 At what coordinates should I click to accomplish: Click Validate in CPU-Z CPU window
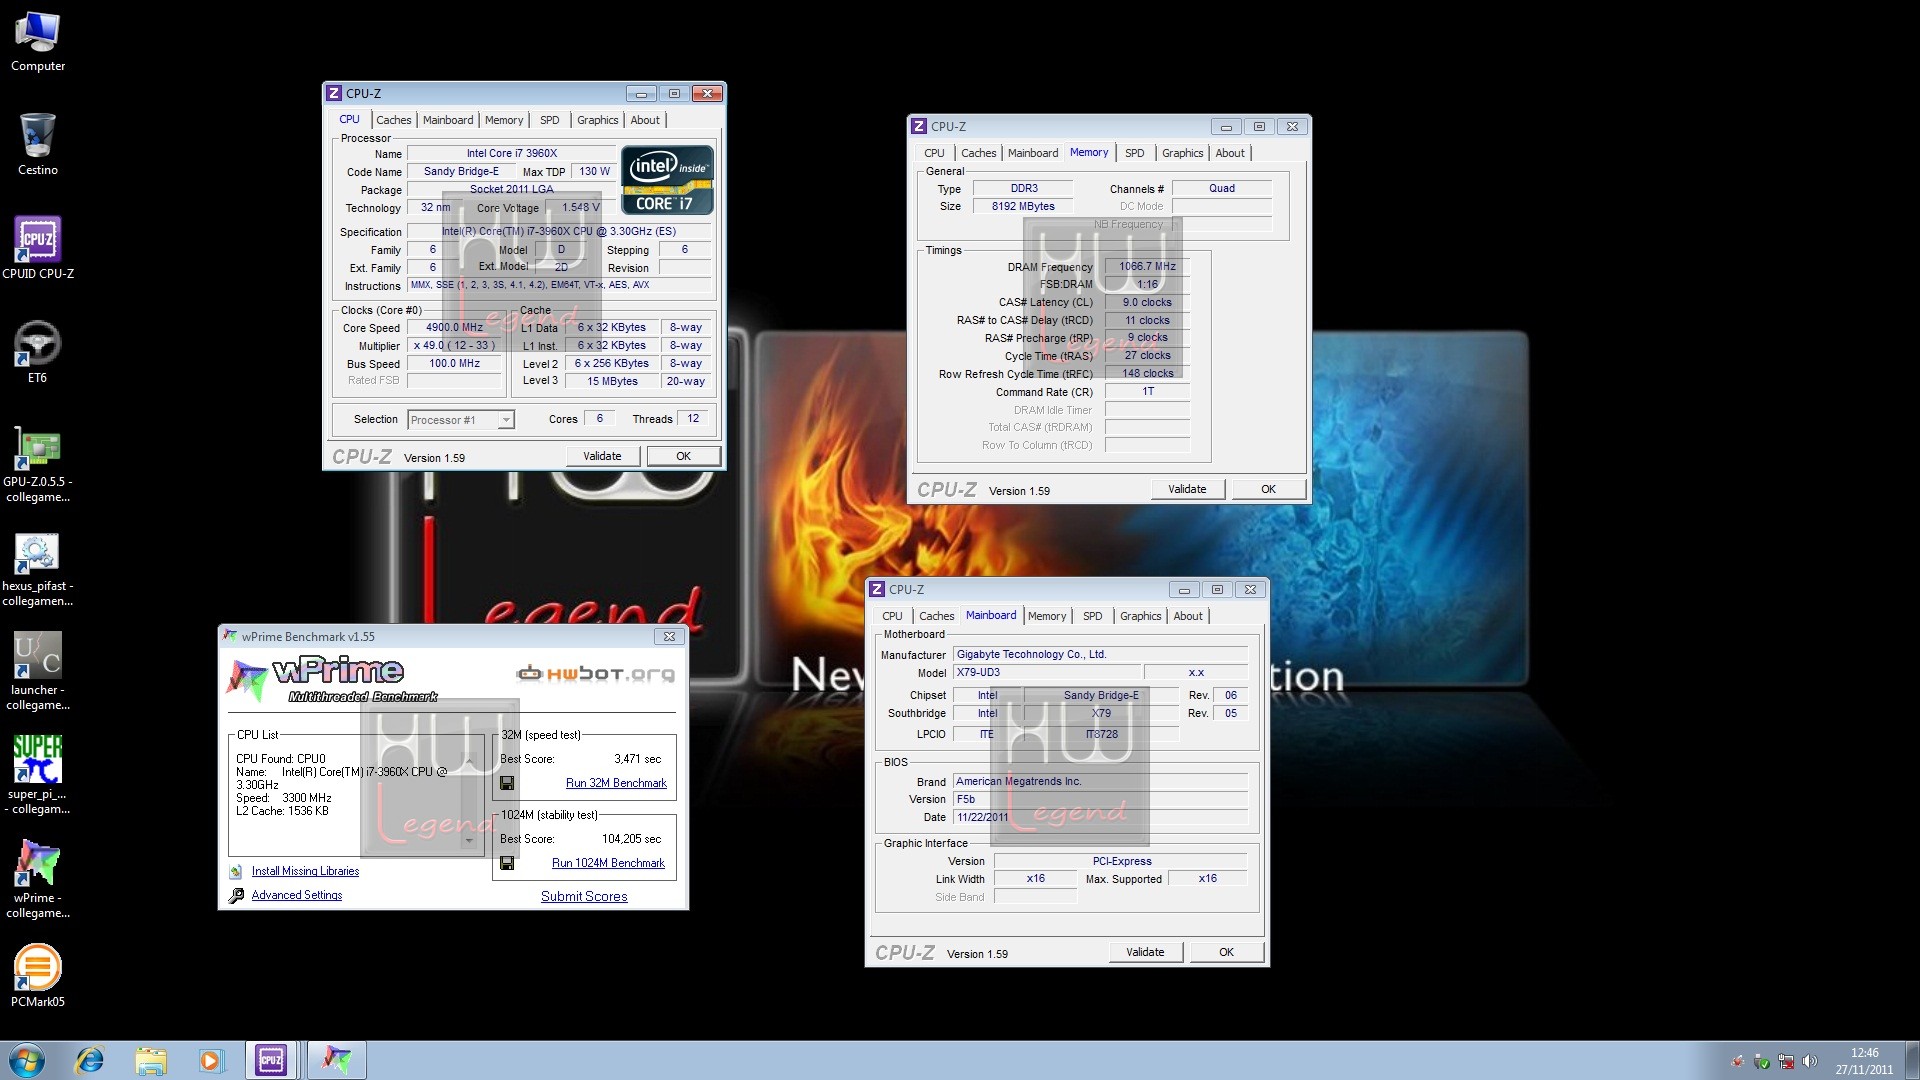tap(602, 456)
